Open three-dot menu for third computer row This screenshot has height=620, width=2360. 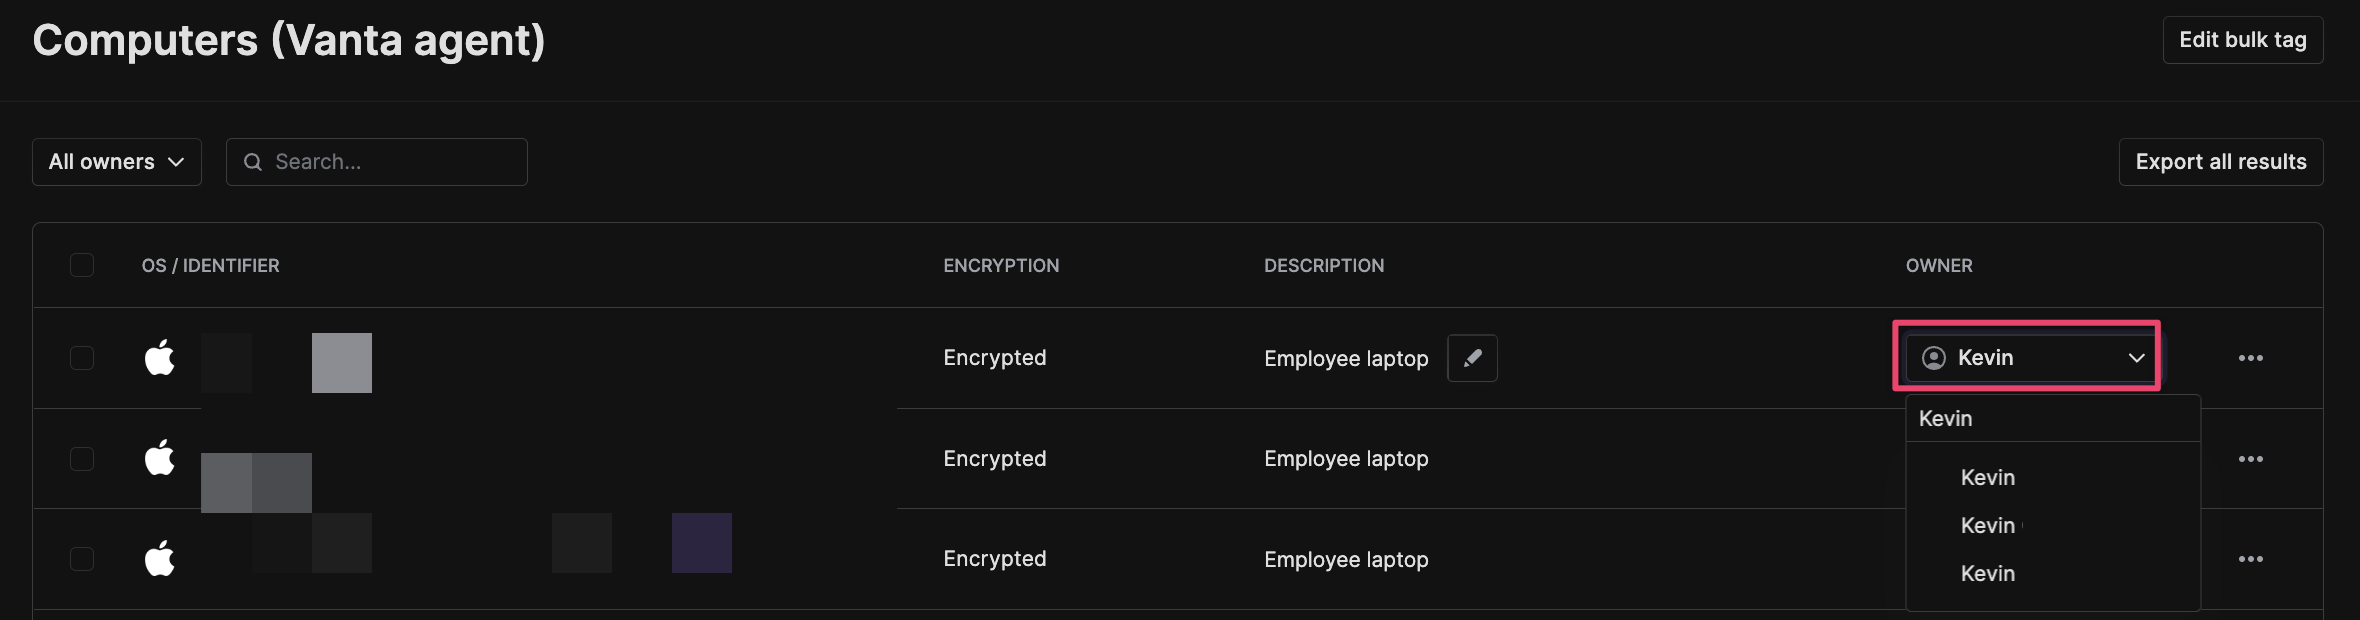(2250, 559)
